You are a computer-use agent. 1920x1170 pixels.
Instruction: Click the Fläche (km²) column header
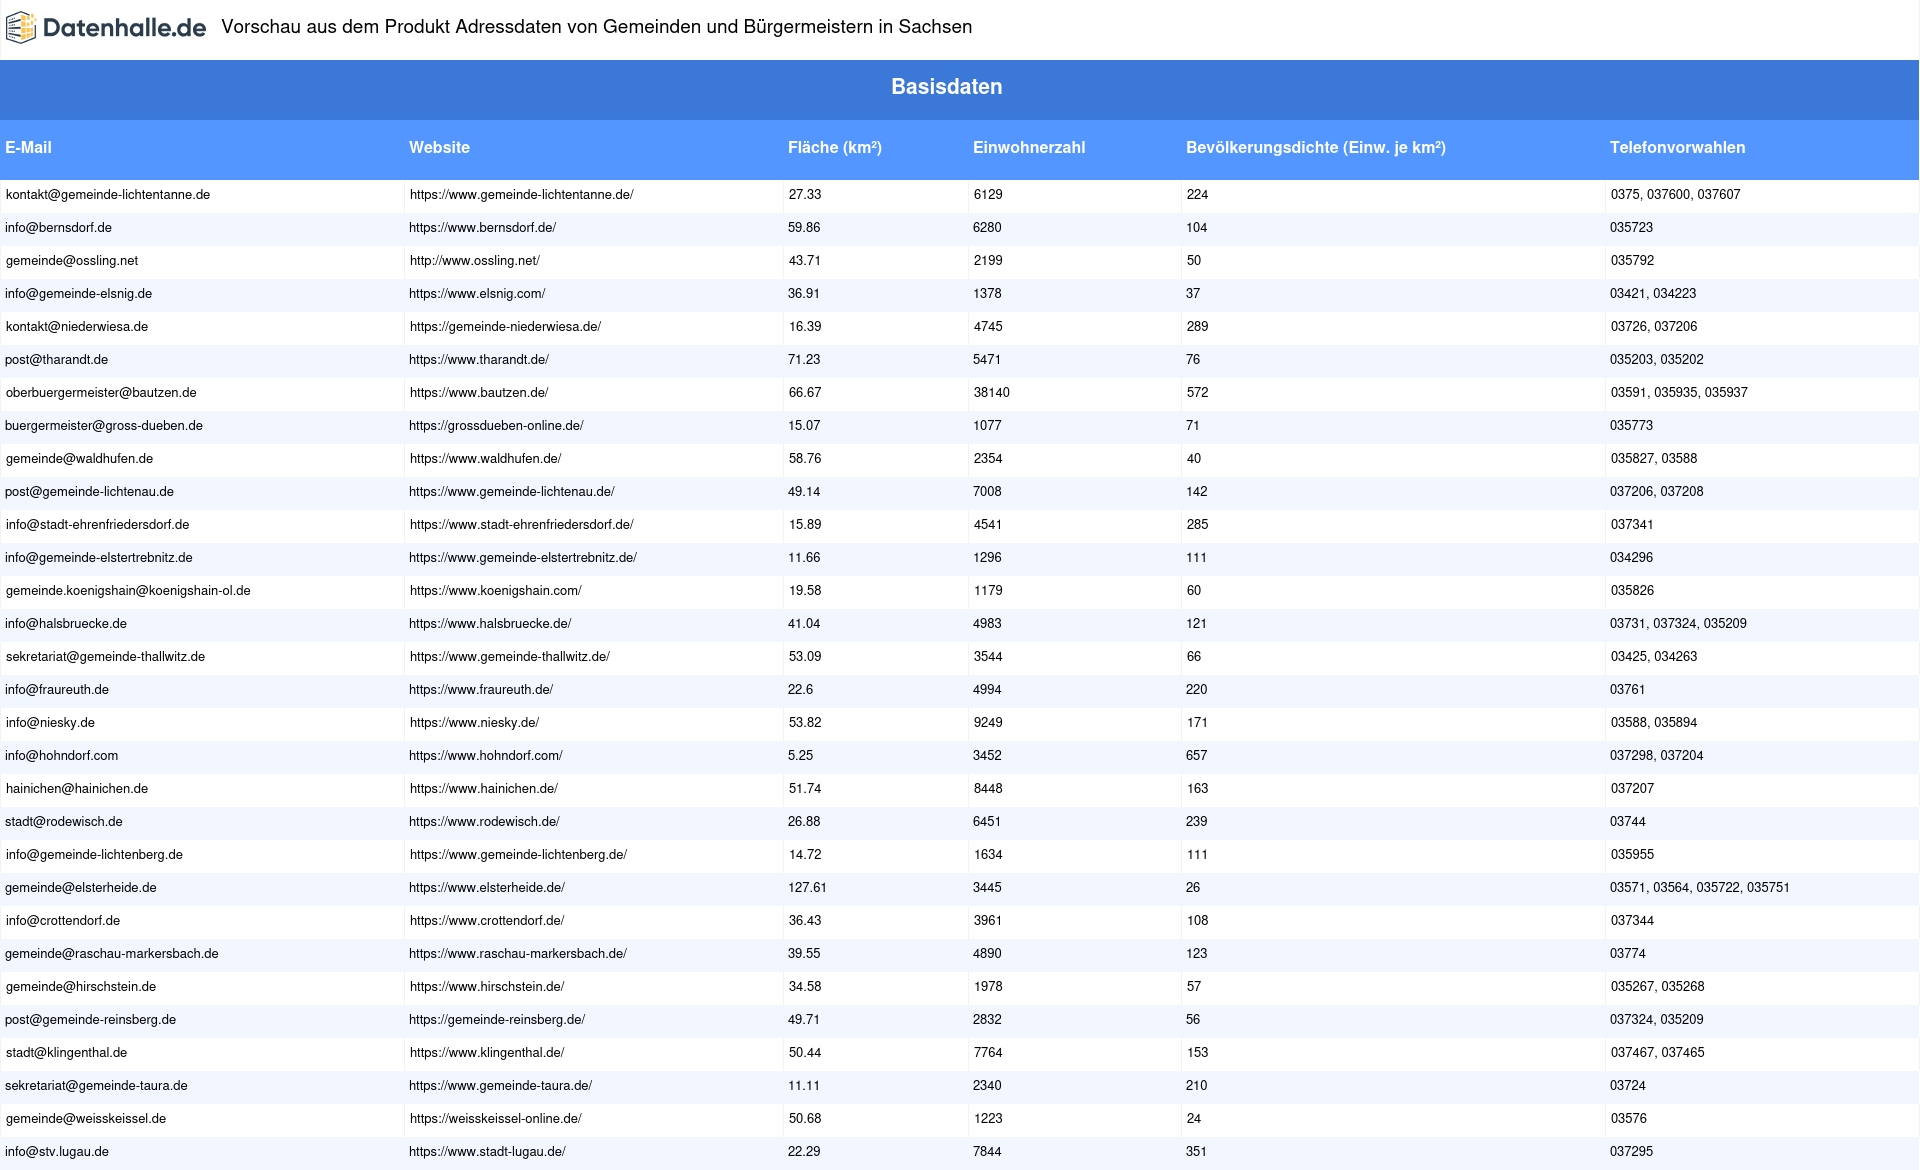835,148
